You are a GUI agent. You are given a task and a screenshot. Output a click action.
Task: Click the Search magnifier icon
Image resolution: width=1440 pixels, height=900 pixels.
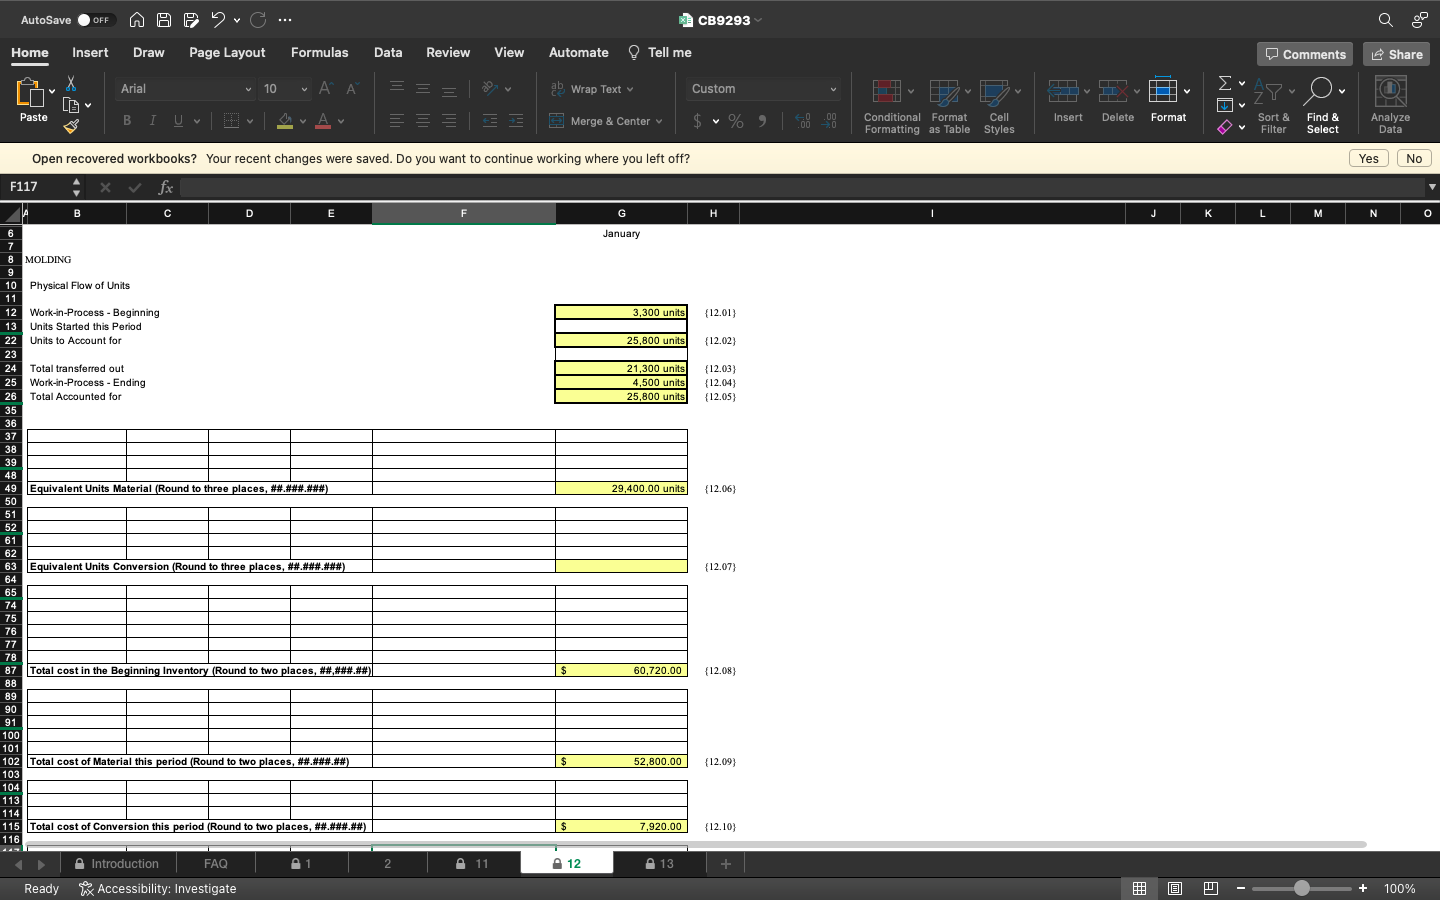(1385, 20)
